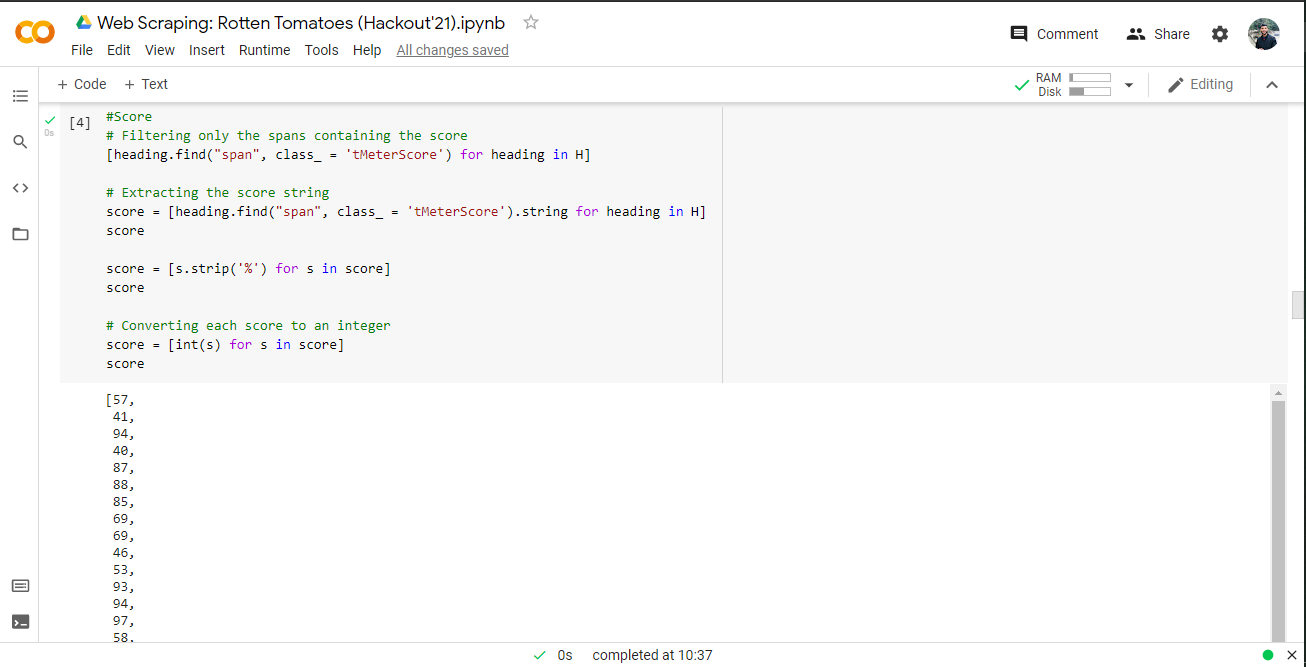Open the Files browser sidebar
Image resolution: width=1306 pixels, height=667 pixels.
pyautogui.click(x=20, y=234)
